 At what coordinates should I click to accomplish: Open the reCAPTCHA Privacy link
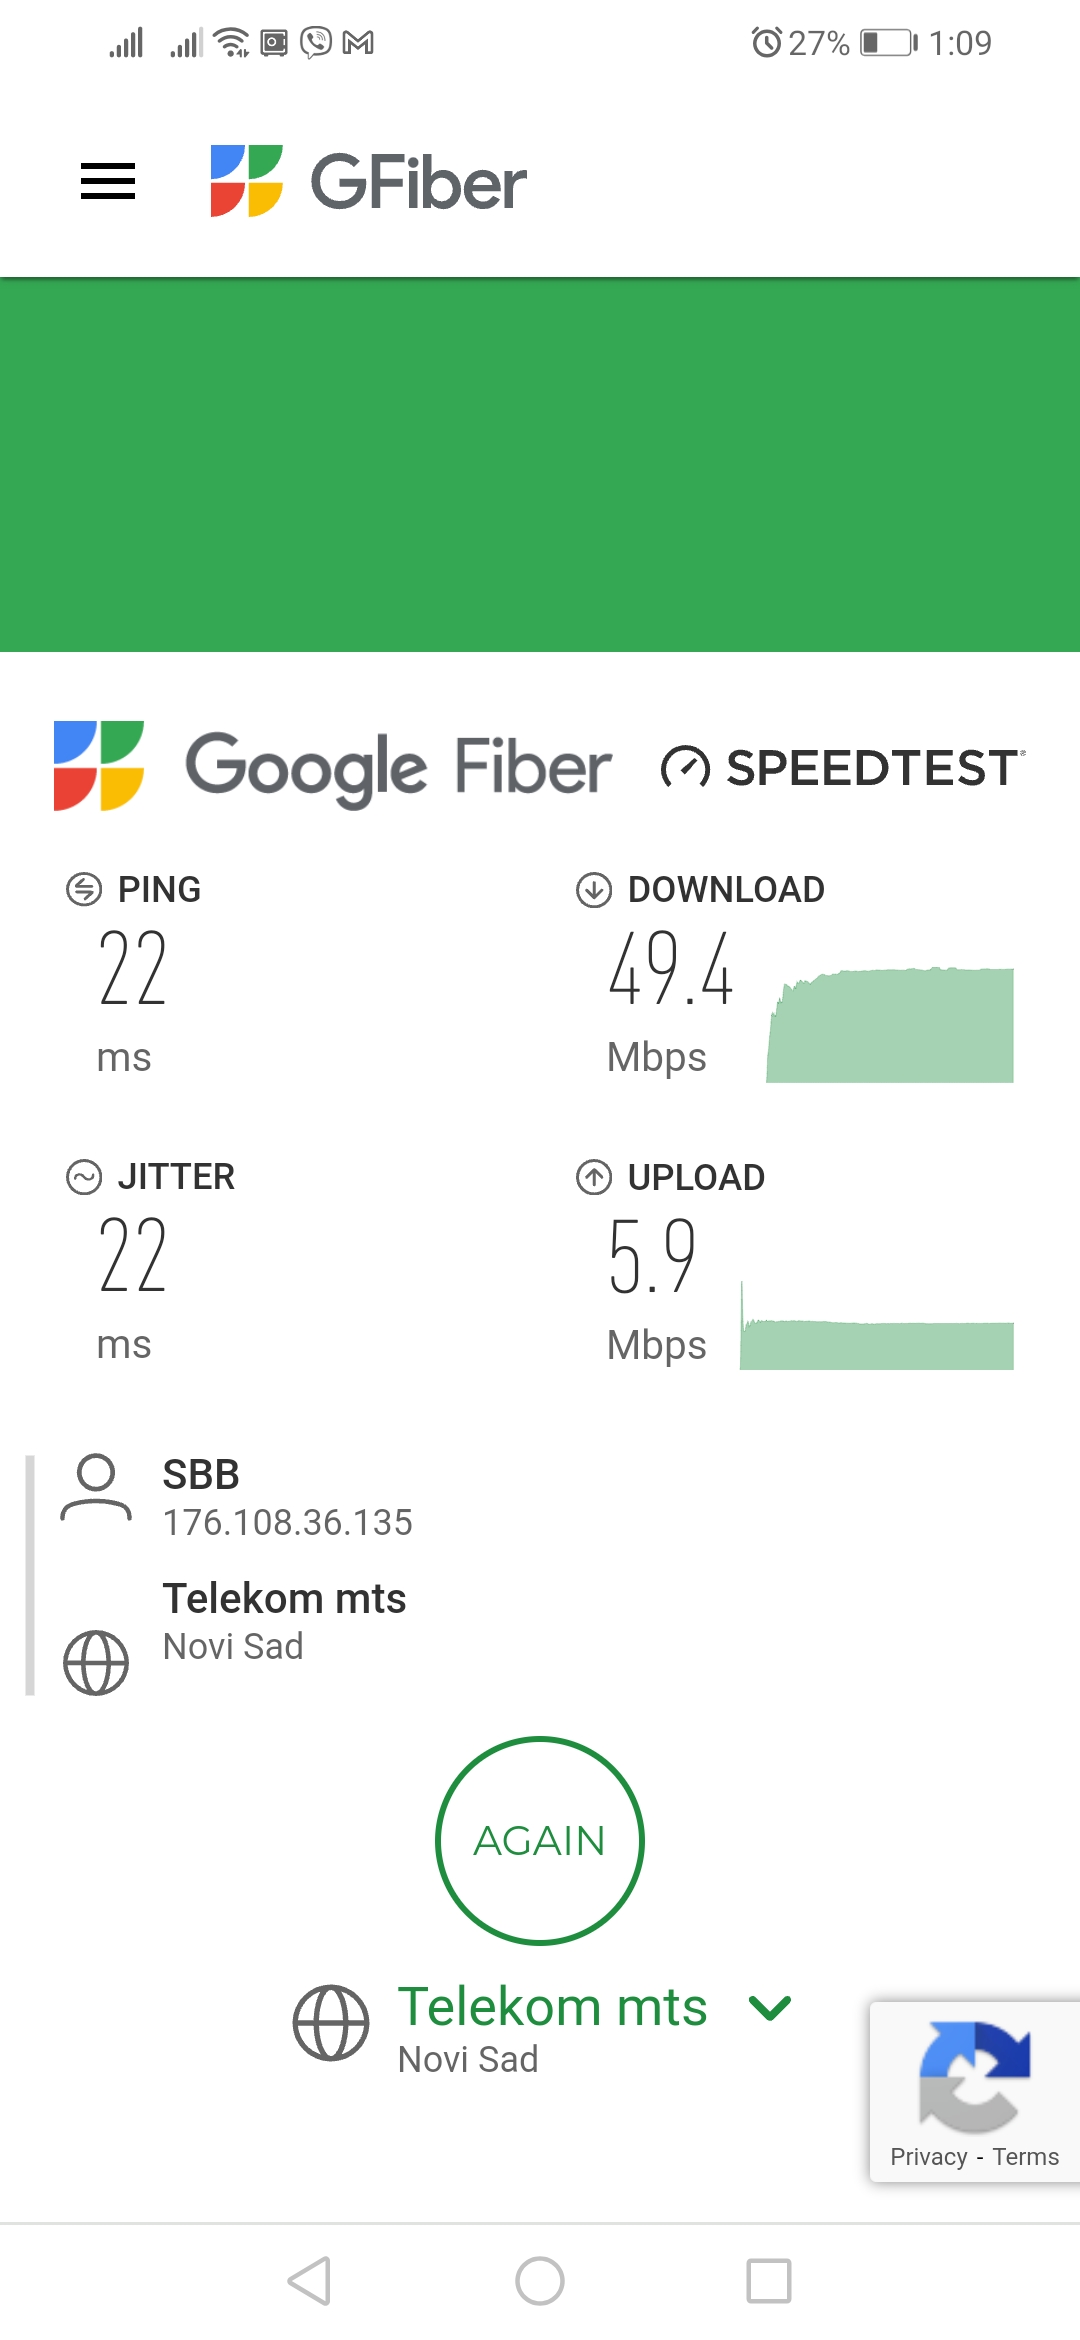929,2157
